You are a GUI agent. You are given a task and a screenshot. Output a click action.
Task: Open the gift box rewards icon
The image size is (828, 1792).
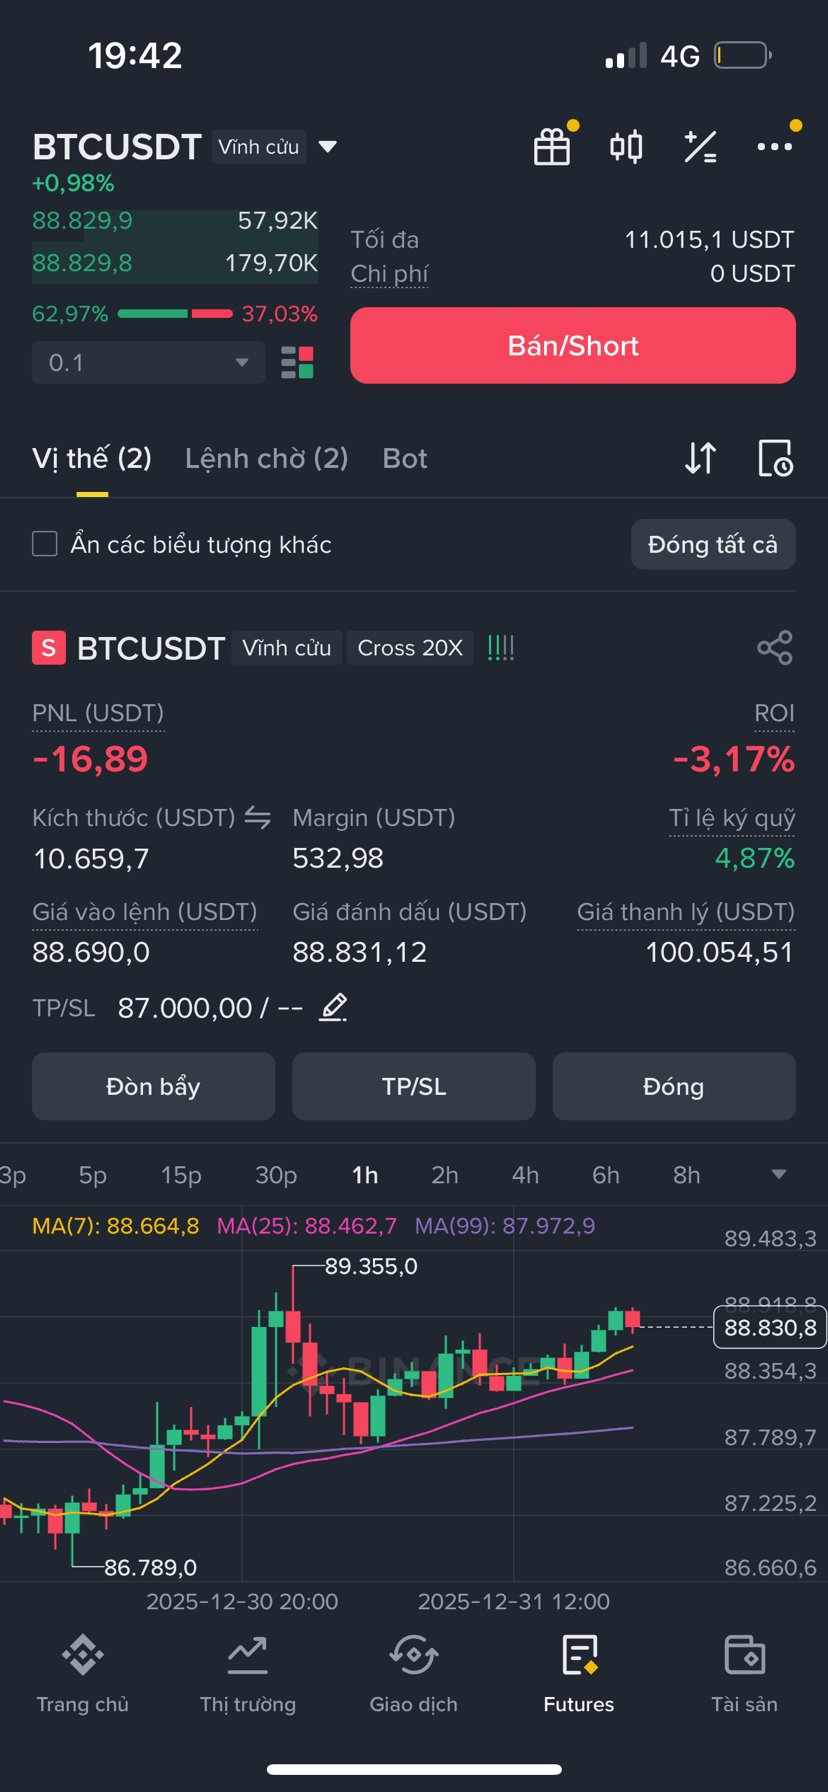(552, 147)
